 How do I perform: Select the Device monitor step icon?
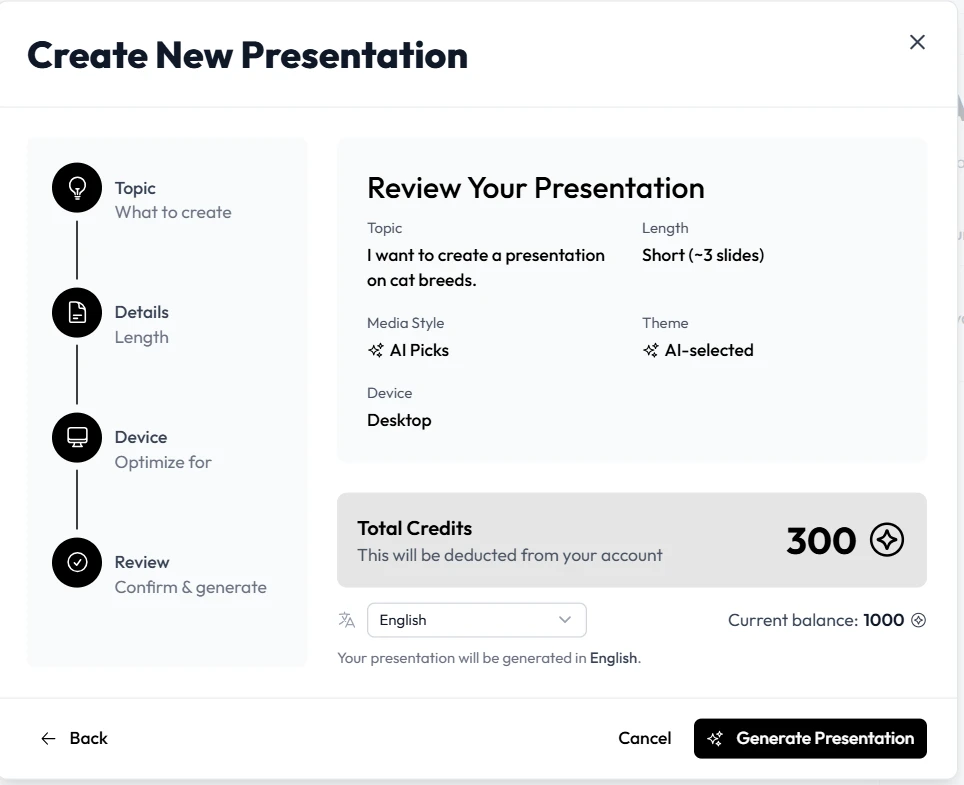click(77, 437)
